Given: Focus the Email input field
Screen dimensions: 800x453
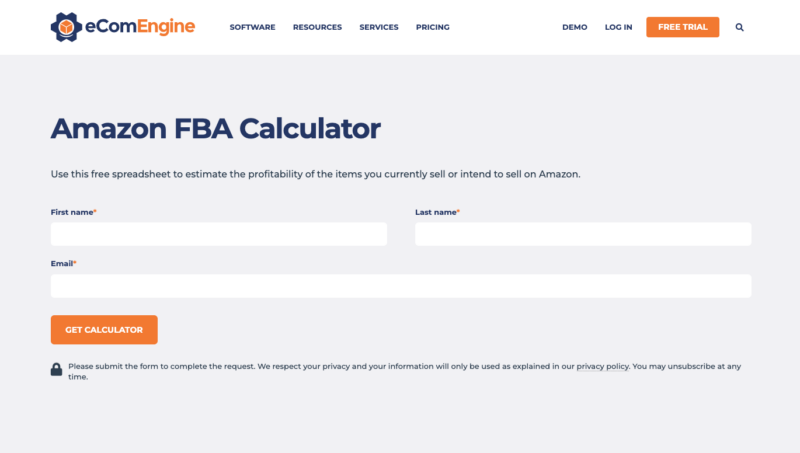Looking at the screenshot, I should 401,286.
